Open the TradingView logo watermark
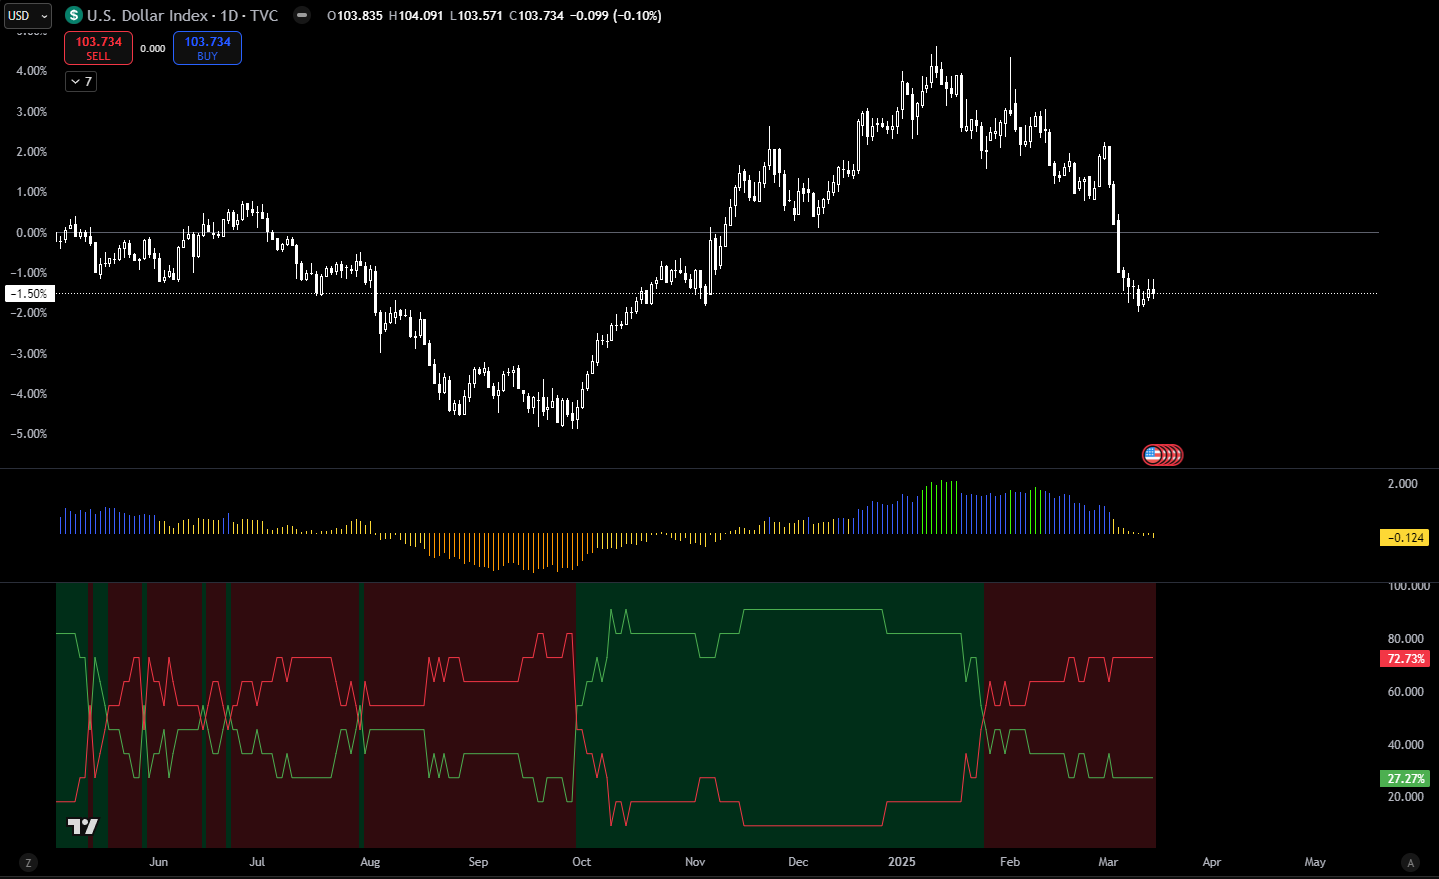 tap(84, 826)
